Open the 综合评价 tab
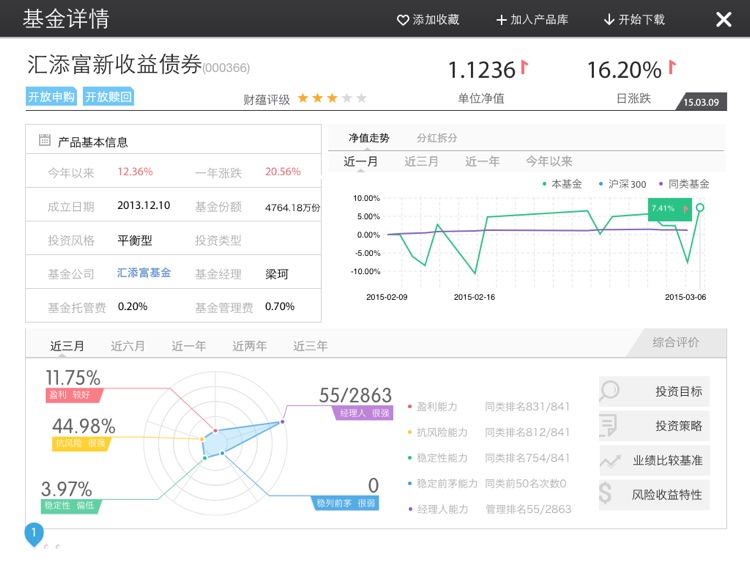The width and height of the screenshot is (750, 563). [676, 342]
